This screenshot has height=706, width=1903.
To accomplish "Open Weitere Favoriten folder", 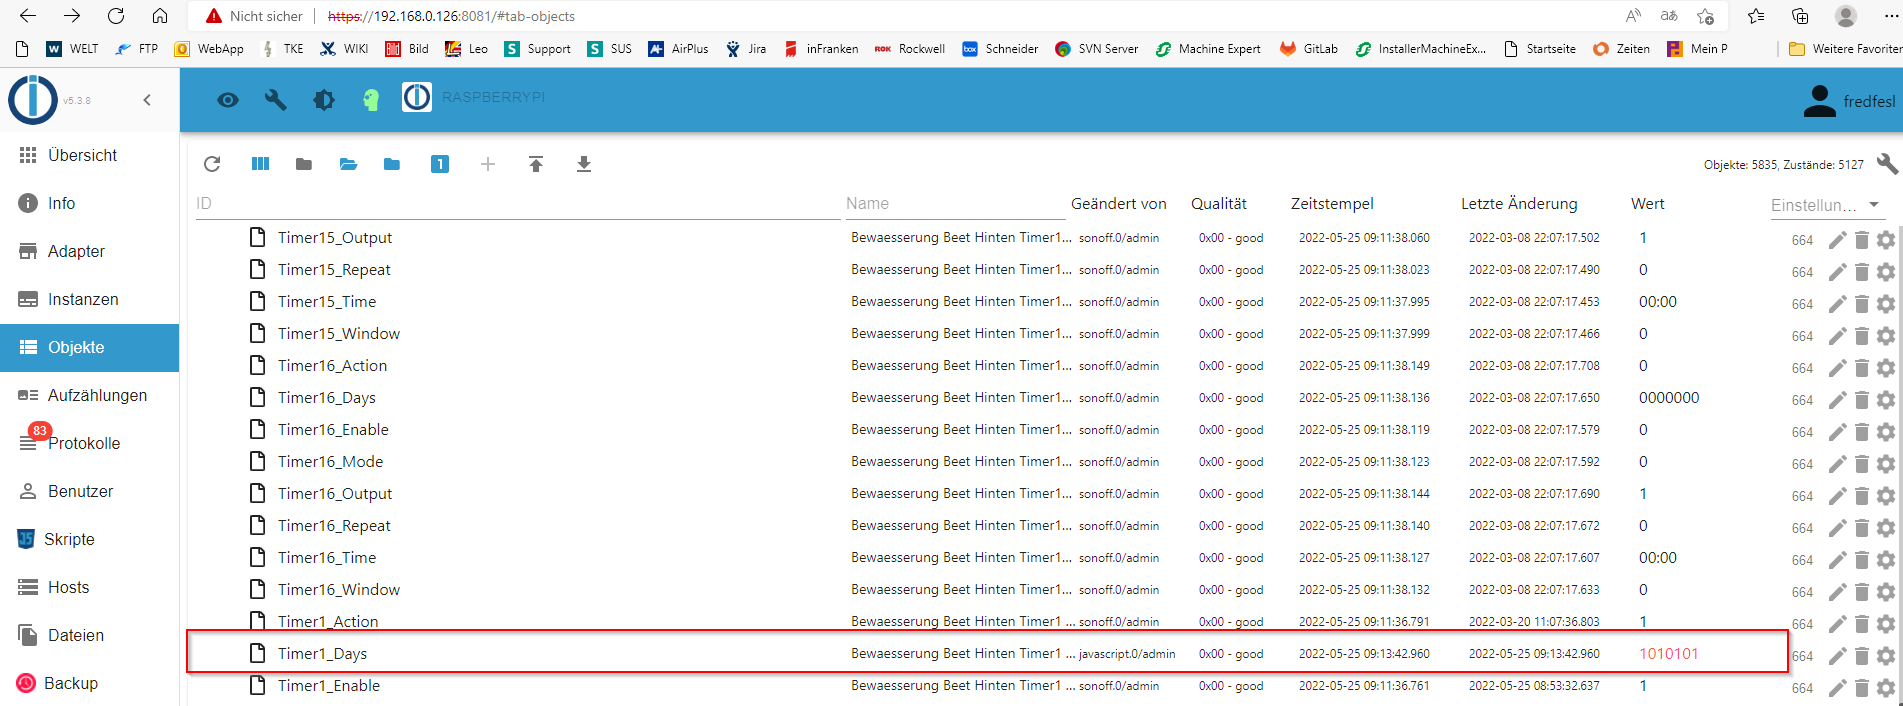I will (1845, 49).
